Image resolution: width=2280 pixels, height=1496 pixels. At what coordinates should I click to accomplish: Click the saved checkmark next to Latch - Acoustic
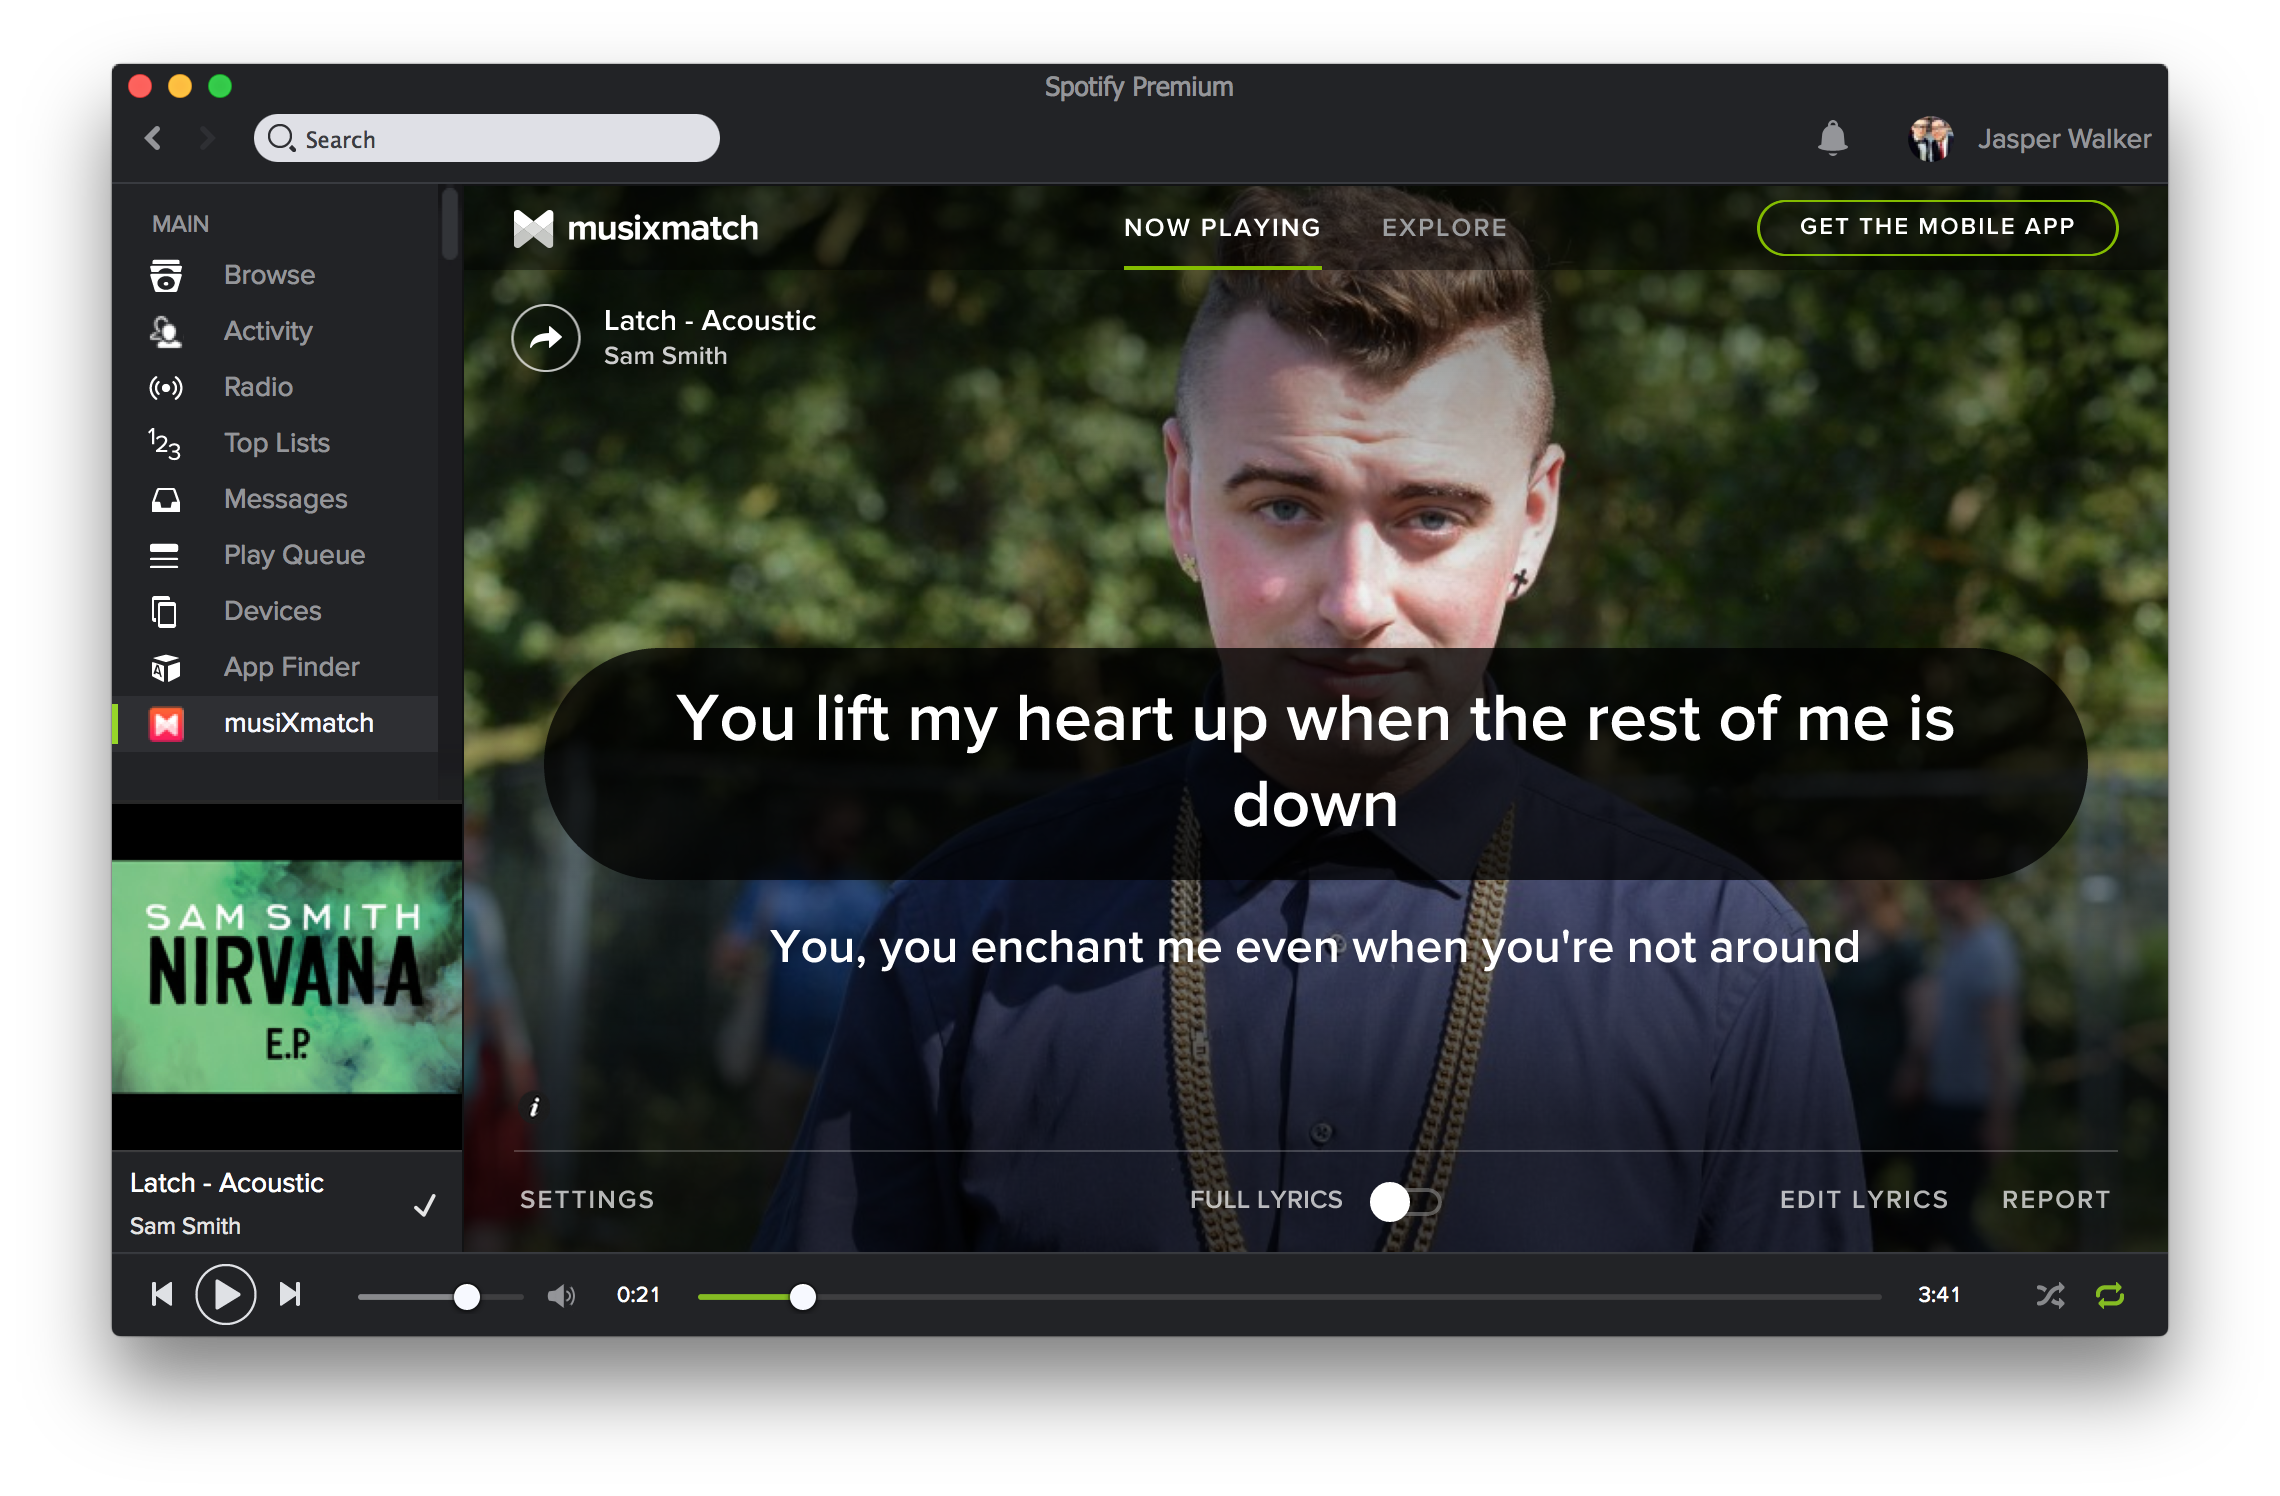click(425, 1205)
